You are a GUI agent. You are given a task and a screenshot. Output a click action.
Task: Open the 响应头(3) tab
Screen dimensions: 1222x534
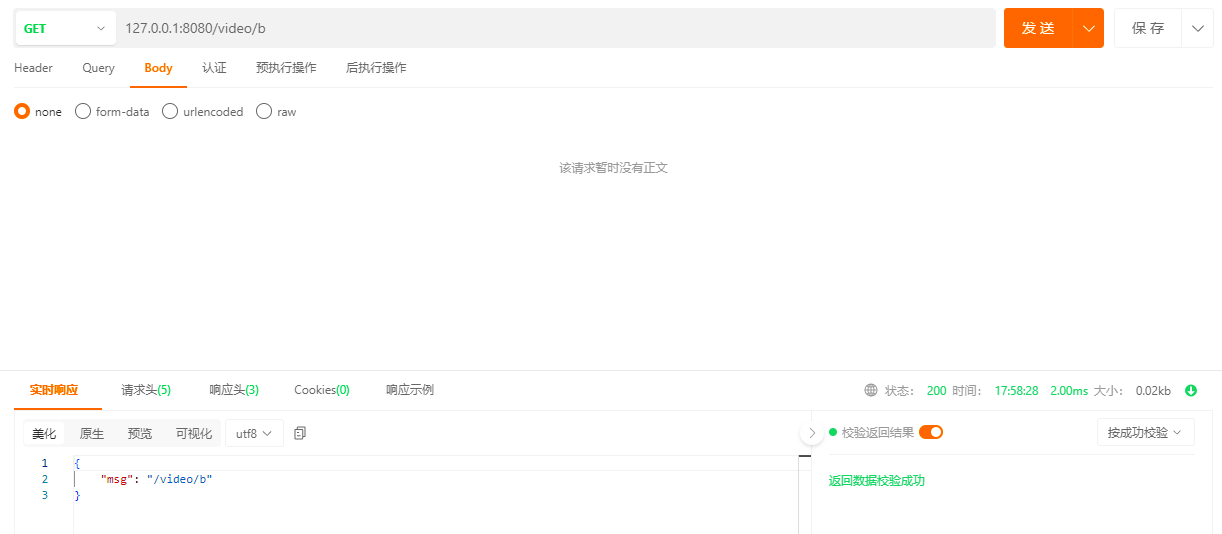pyautogui.click(x=234, y=390)
